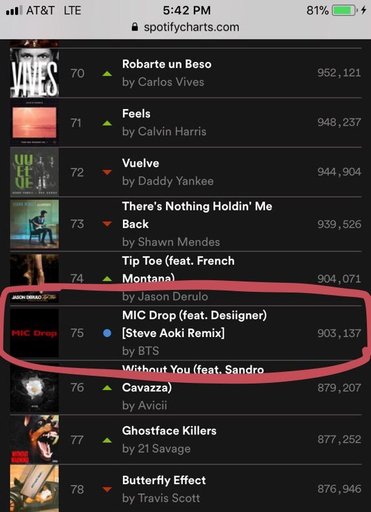This screenshot has width=371, height=512.
Task: Open the Robarte un Beso song title
Action: tap(167, 64)
